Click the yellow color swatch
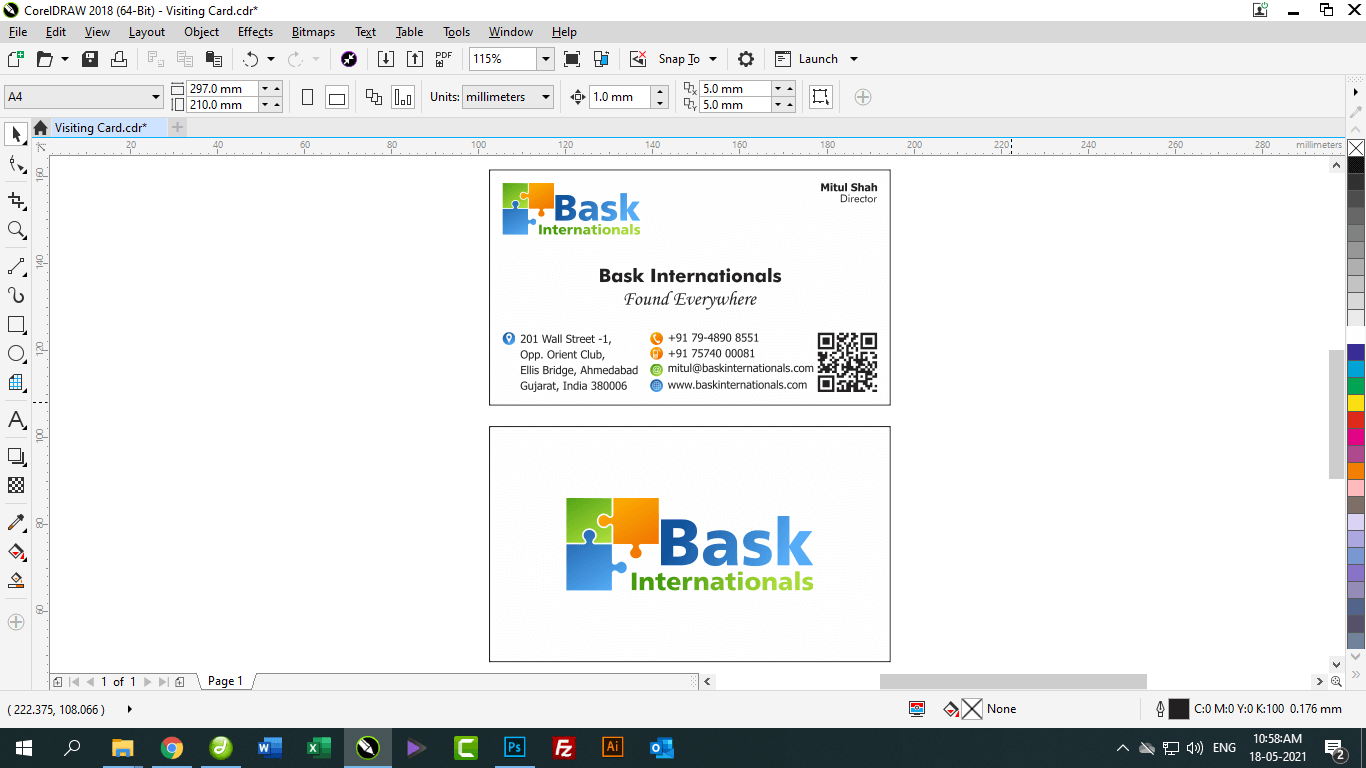The width and height of the screenshot is (1366, 768). (1356, 403)
